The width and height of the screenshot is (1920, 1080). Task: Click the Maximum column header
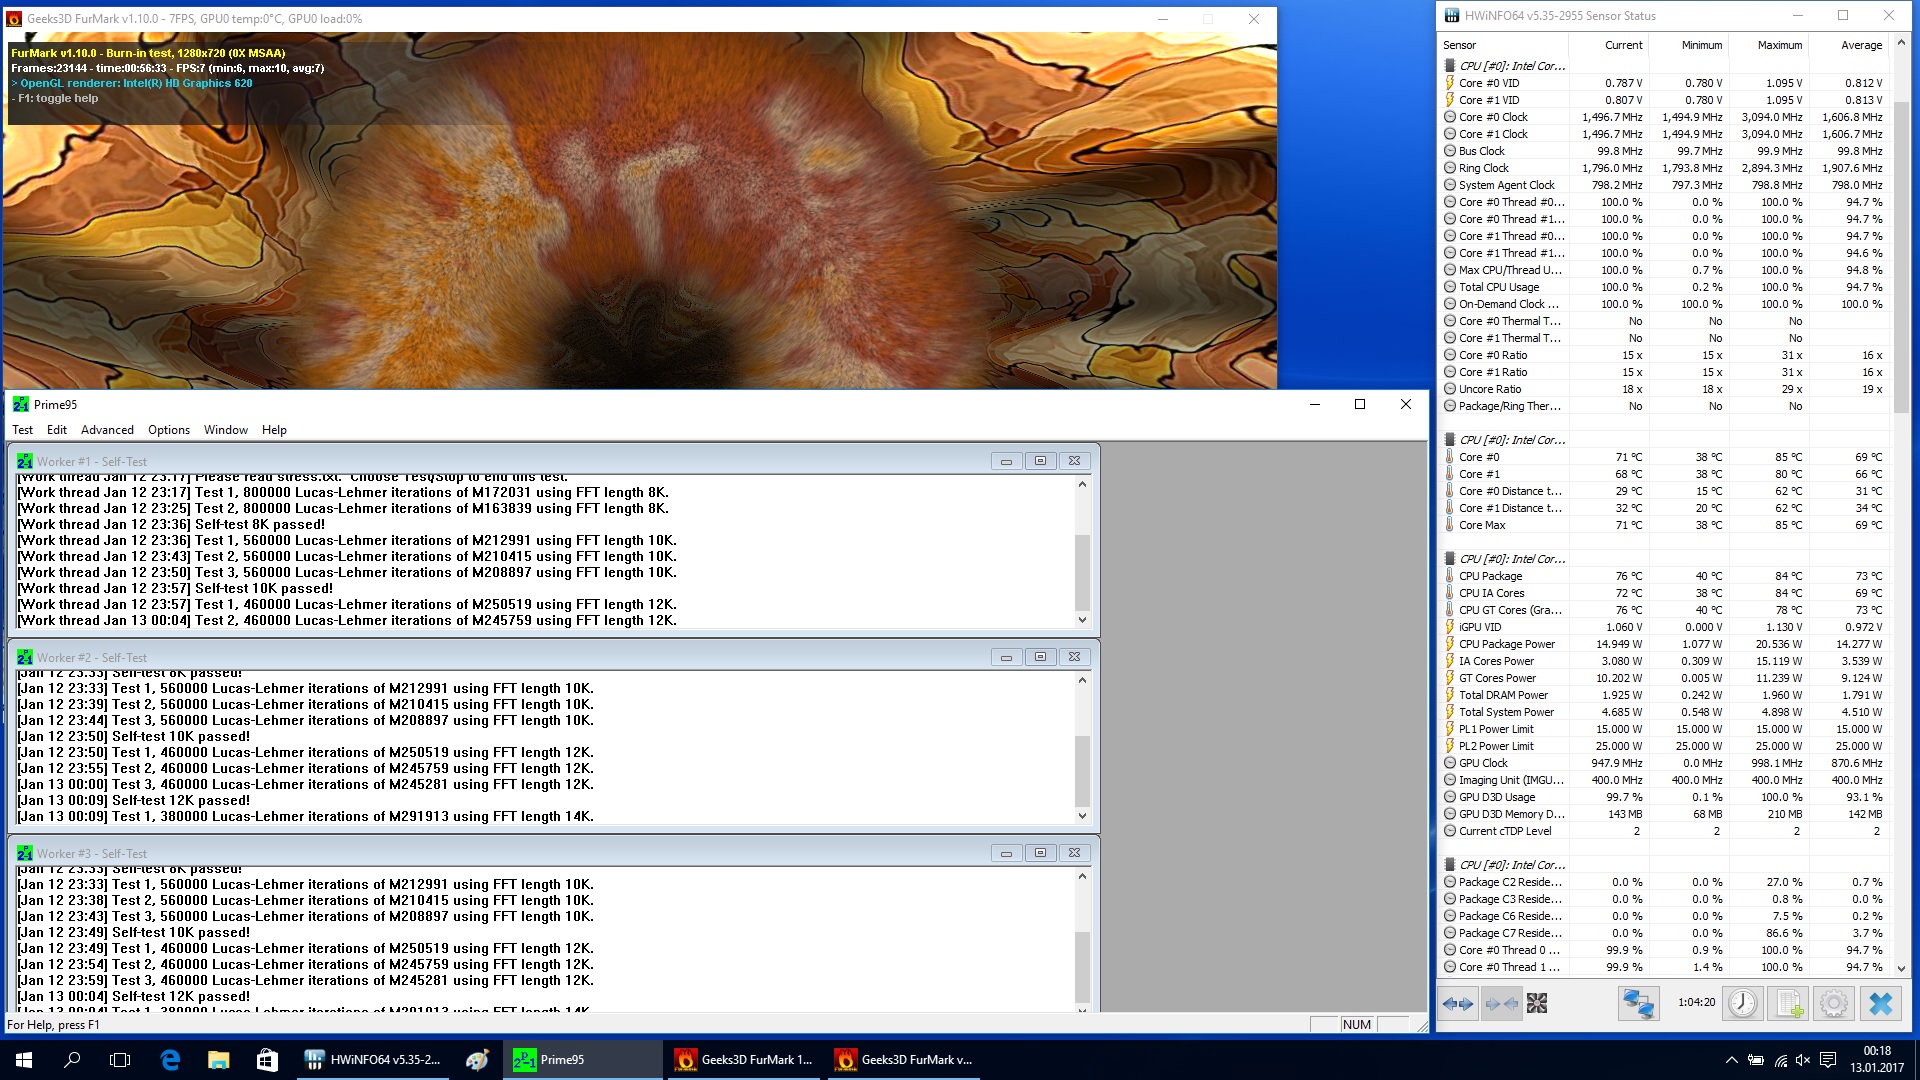coord(1779,45)
